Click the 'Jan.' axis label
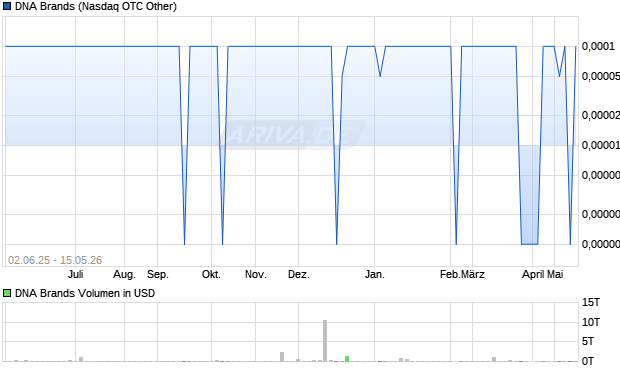Screen dimensions: 620x371 [374, 274]
